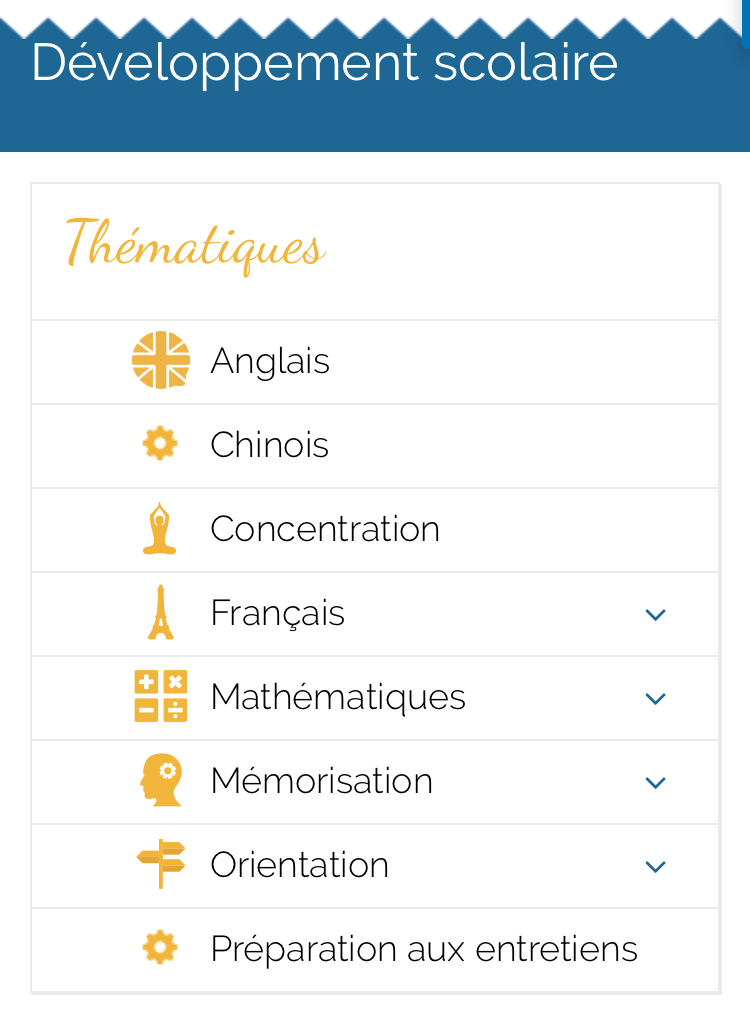Screen dimensions: 750x1020
Task: Select the meditation icon for Concentration
Action: pyautogui.click(x=160, y=529)
